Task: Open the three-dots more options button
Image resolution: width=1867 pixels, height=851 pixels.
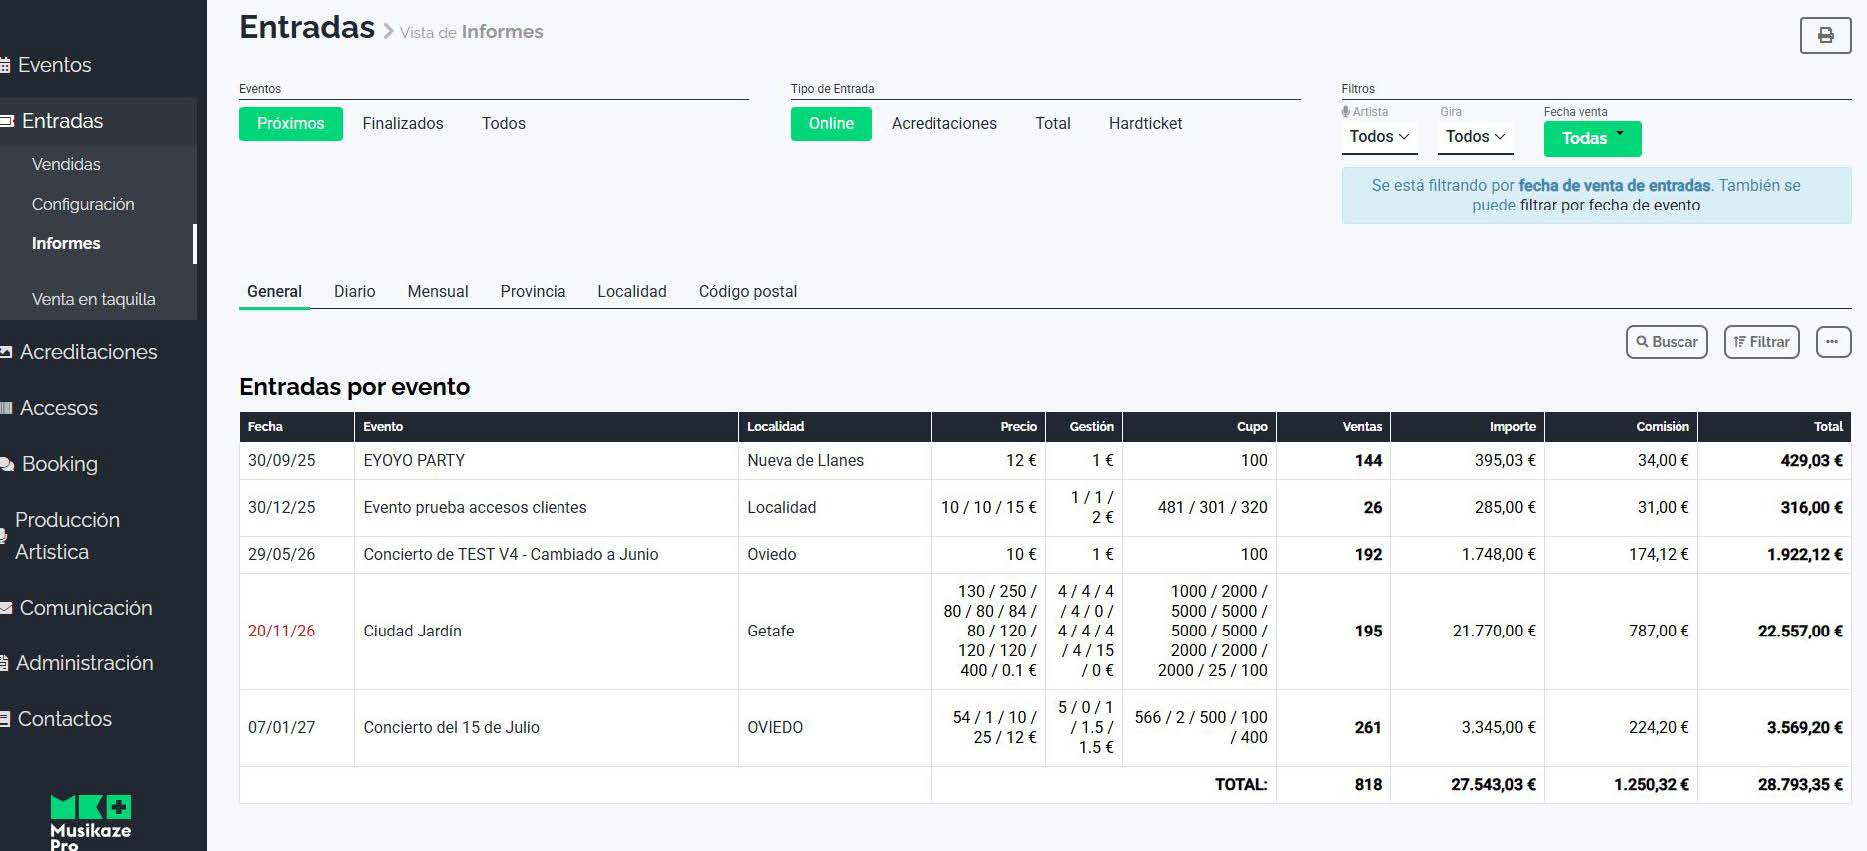Action: click(1832, 342)
